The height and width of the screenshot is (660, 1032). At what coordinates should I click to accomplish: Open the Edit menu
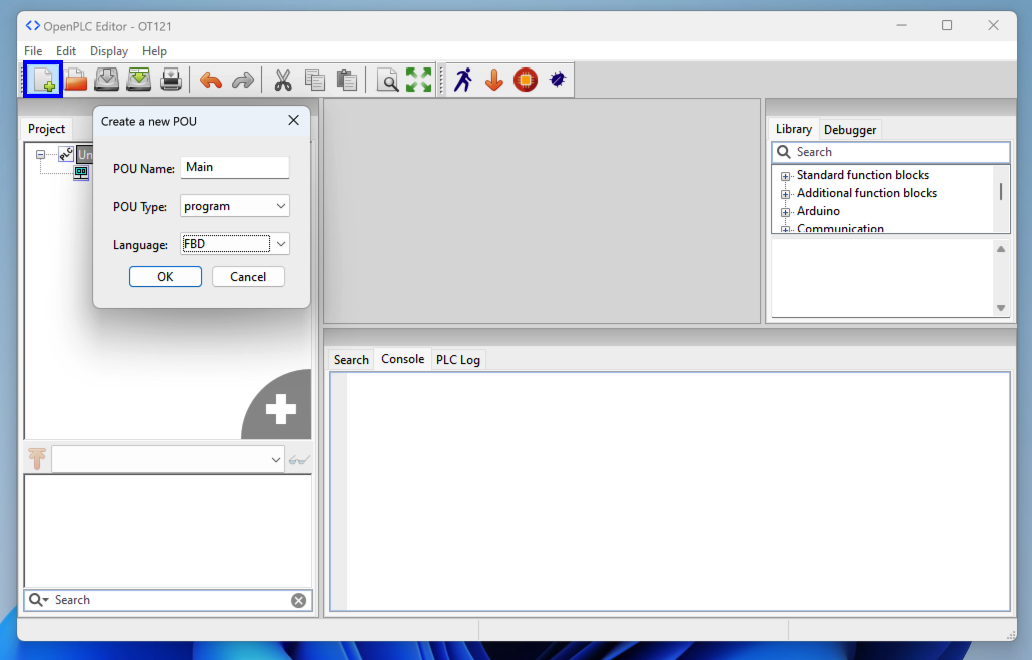coord(66,51)
